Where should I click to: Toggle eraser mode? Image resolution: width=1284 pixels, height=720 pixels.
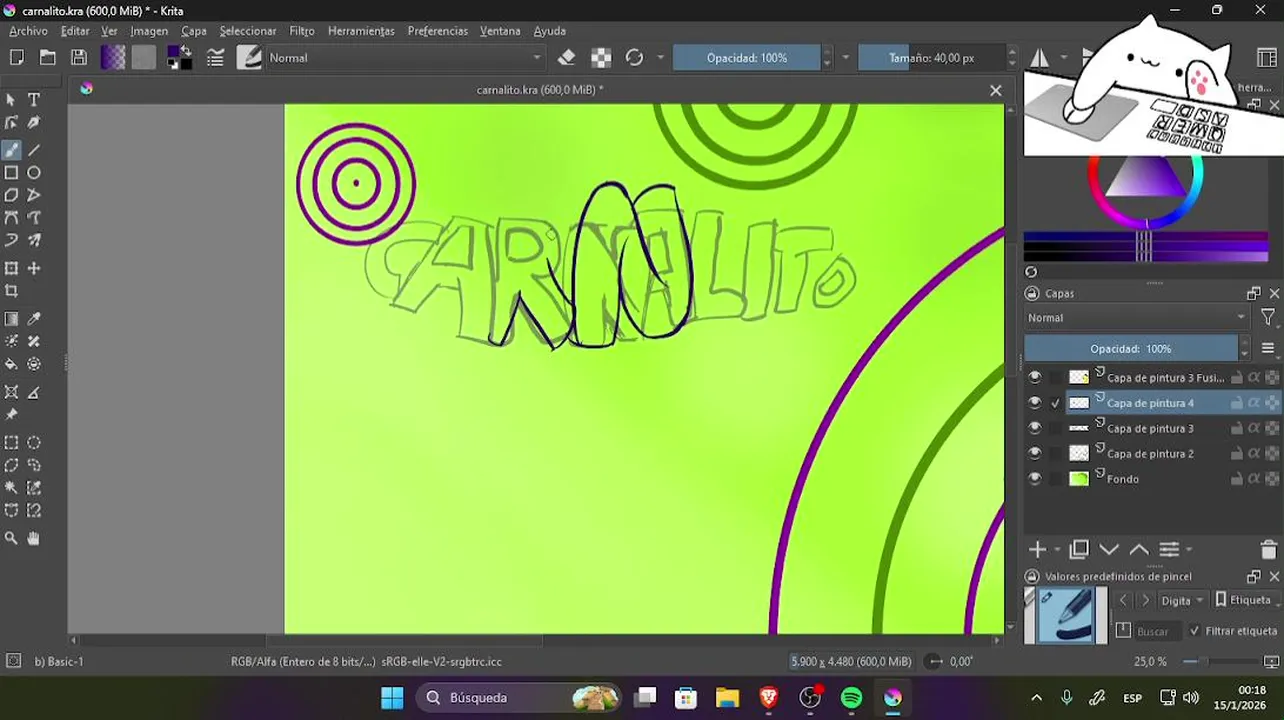567,58
